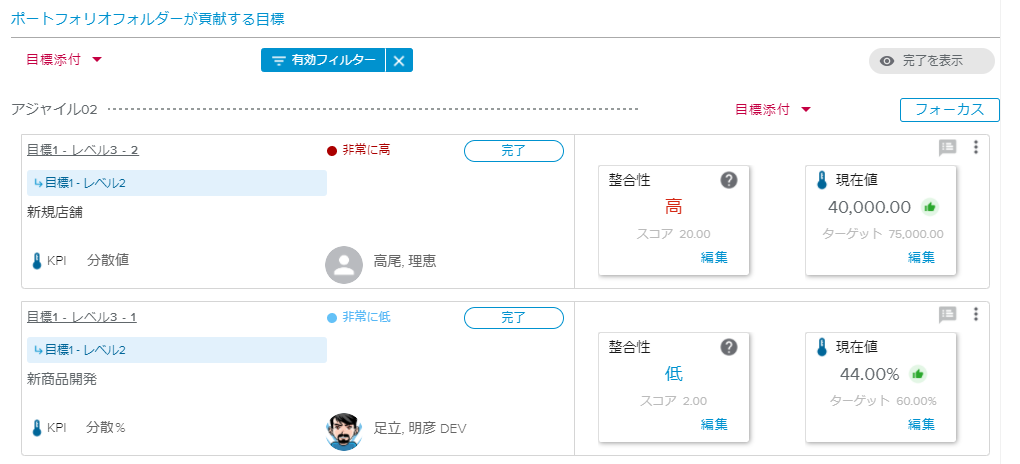This screenshot has width=1020, height=464.
Task: Open 有効フィルター filter options
Action: pyautogui.click(x=322, y=61)
